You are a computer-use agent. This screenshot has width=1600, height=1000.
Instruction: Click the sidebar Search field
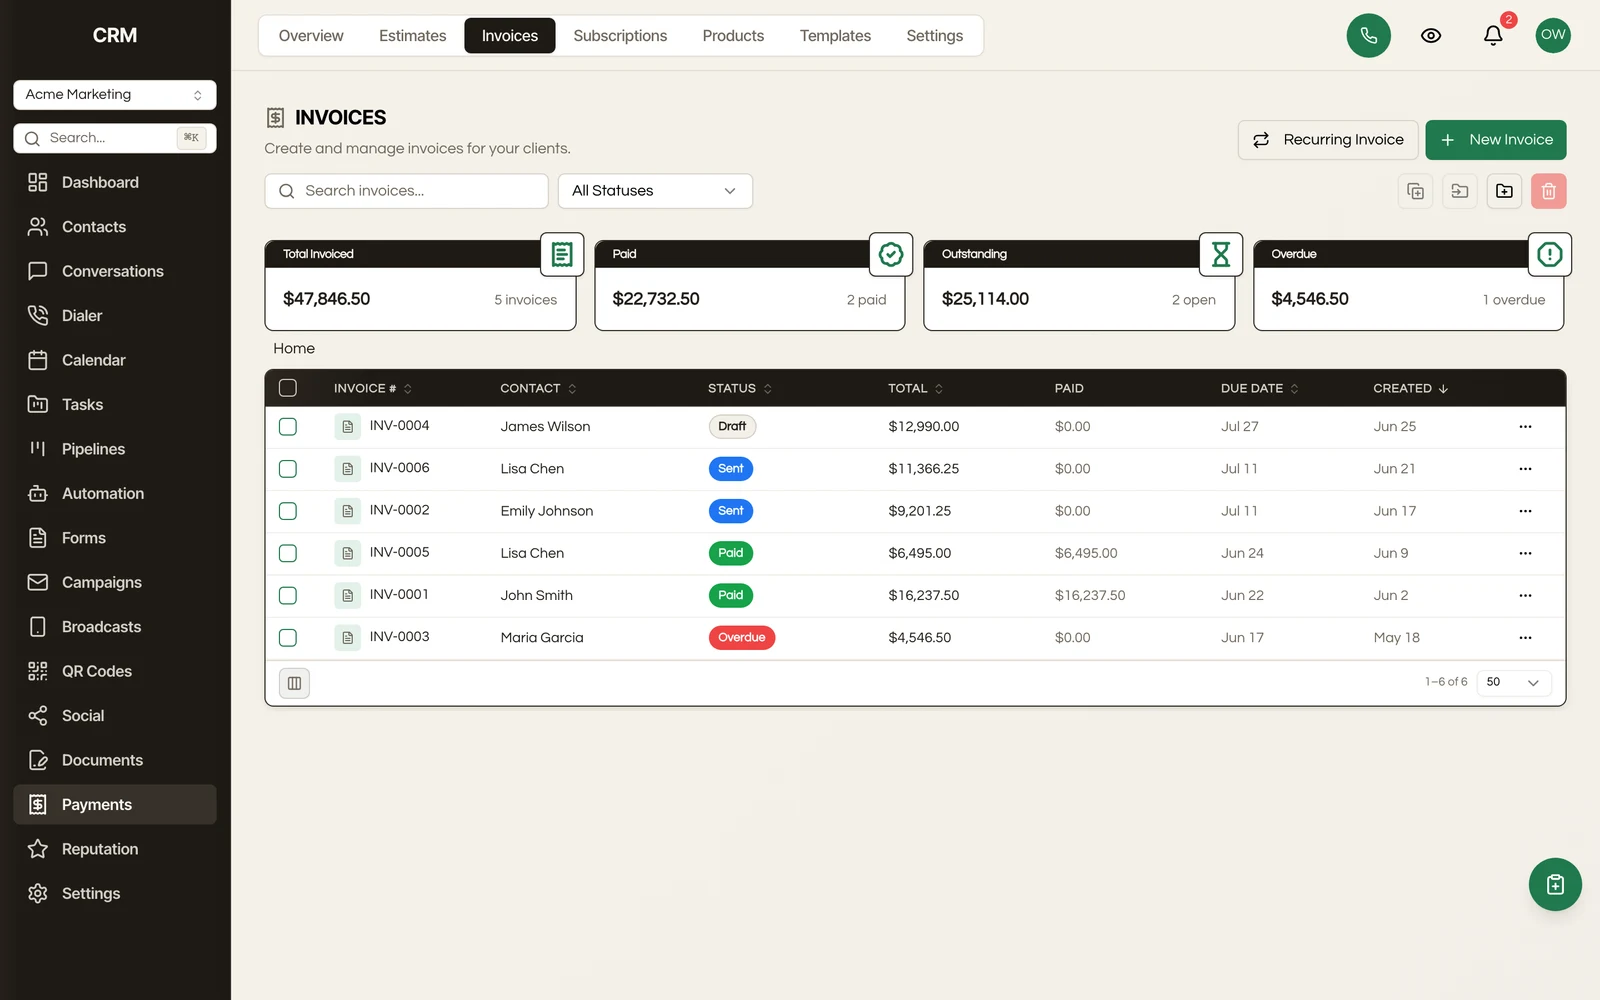115,138
